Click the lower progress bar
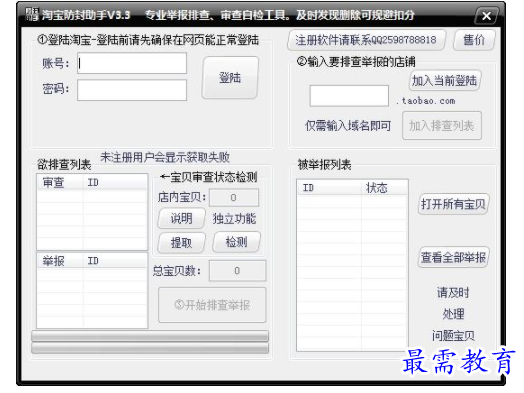Screen dimensions: 524x393 coord(150,348)
